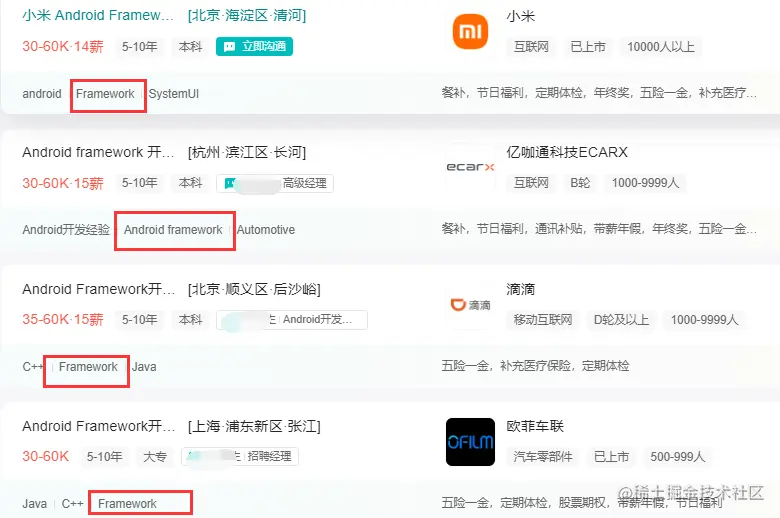The image size is (780, 518).
Task: Click the 餐补, 节日福利, 通讯补贴 benefits text
Action: coord(599,229)
